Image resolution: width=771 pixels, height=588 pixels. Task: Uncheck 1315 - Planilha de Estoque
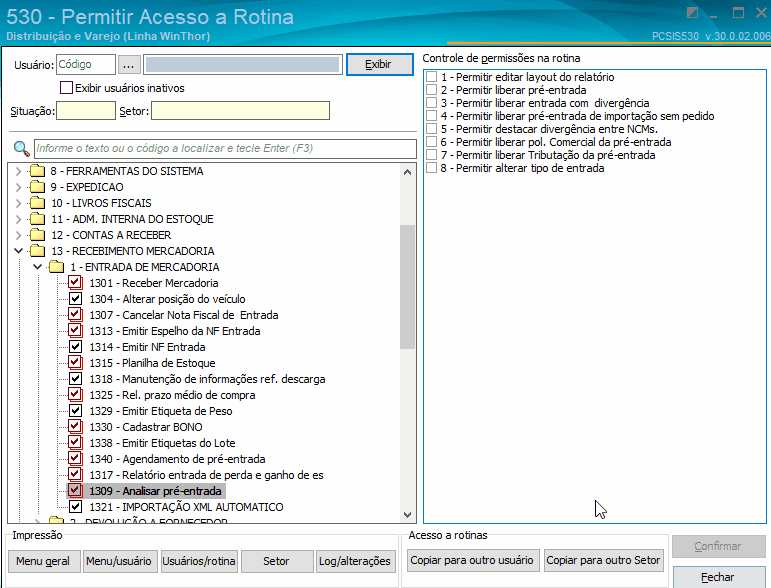click(75, 363)
